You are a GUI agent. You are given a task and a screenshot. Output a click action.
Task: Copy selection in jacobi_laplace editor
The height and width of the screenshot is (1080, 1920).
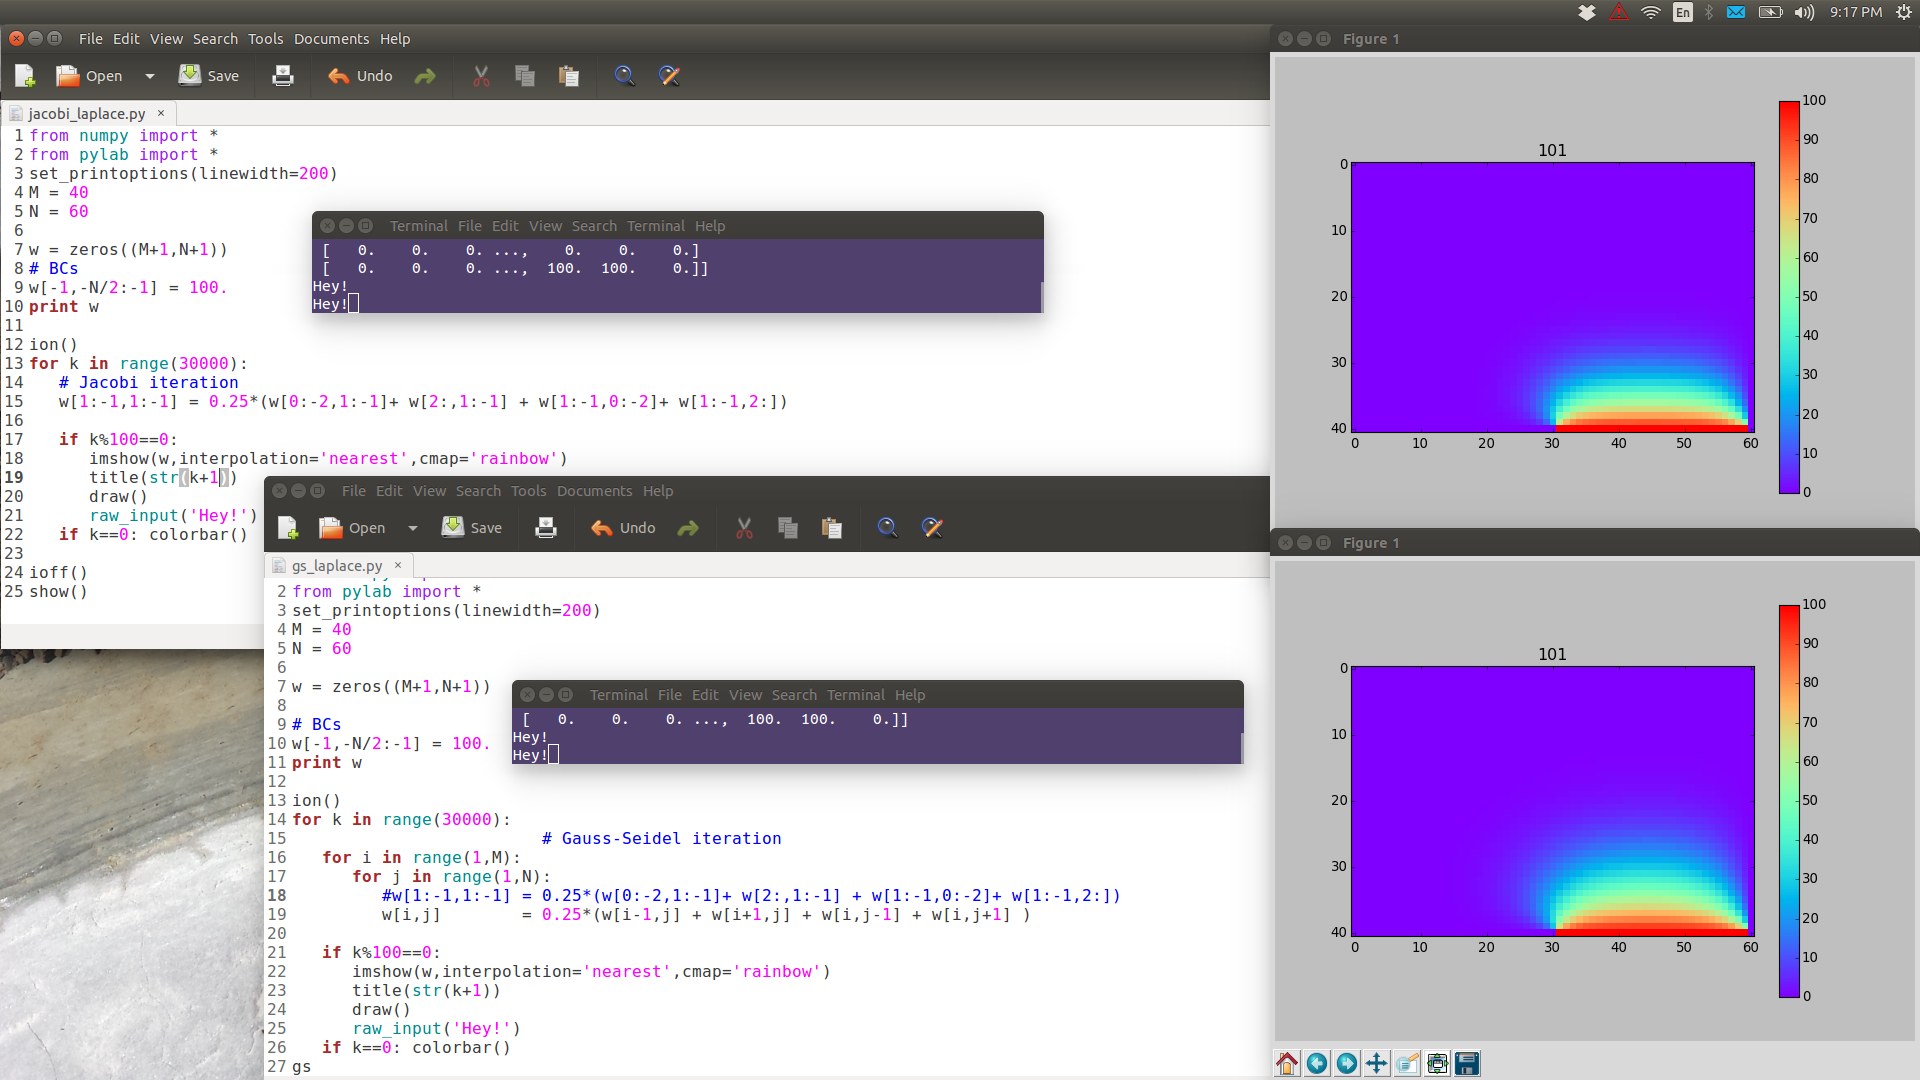[x=525, y=76]
